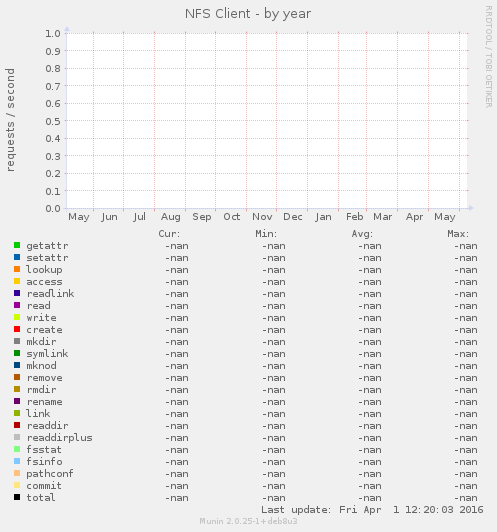Image resolution: width=497 pixels, height=532 pixels.
Task: Click the Oct label on time axis
Action: click(232, 216)
